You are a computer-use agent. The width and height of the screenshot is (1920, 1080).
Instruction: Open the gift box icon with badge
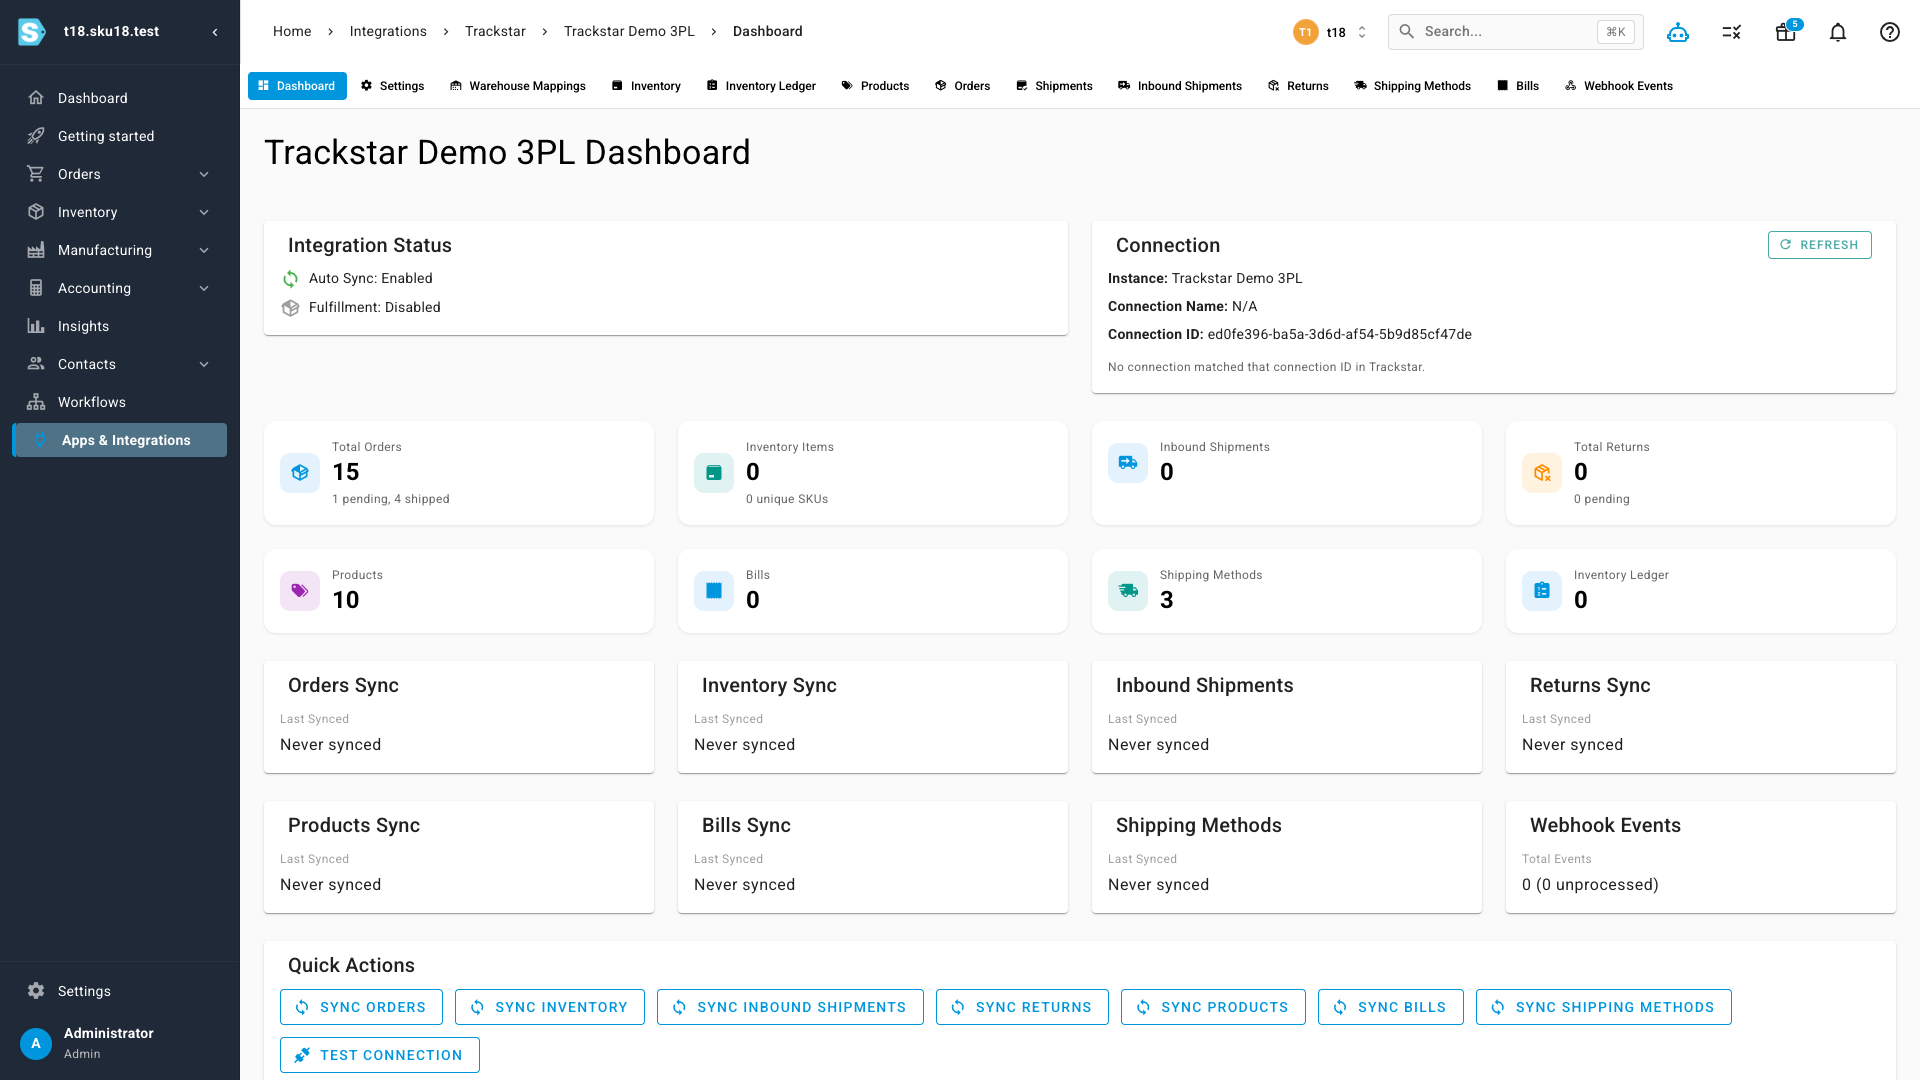coord(1786,32)
